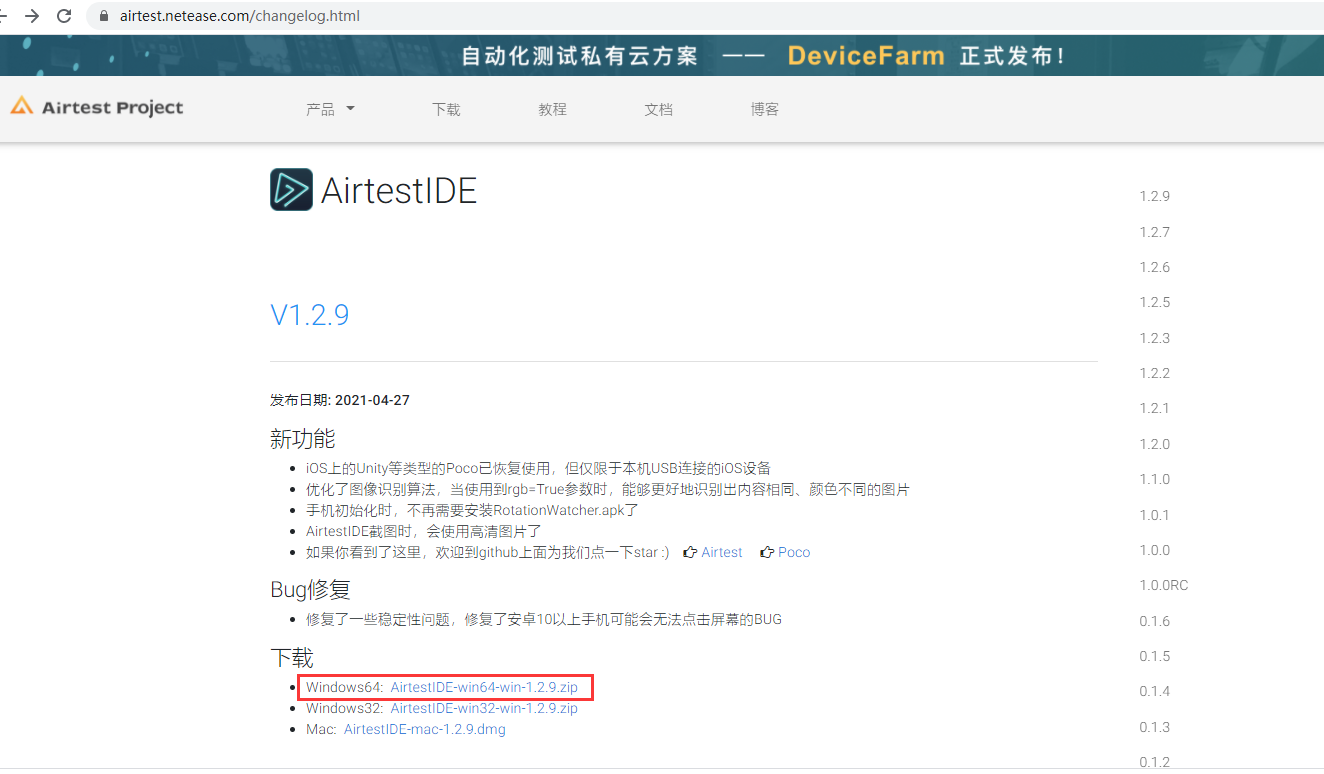The width and height of the screenshot is (1324, 774).
Task: Download AirtestIDE-win32-win-1.2.9.zip
Action: (484, 708)
